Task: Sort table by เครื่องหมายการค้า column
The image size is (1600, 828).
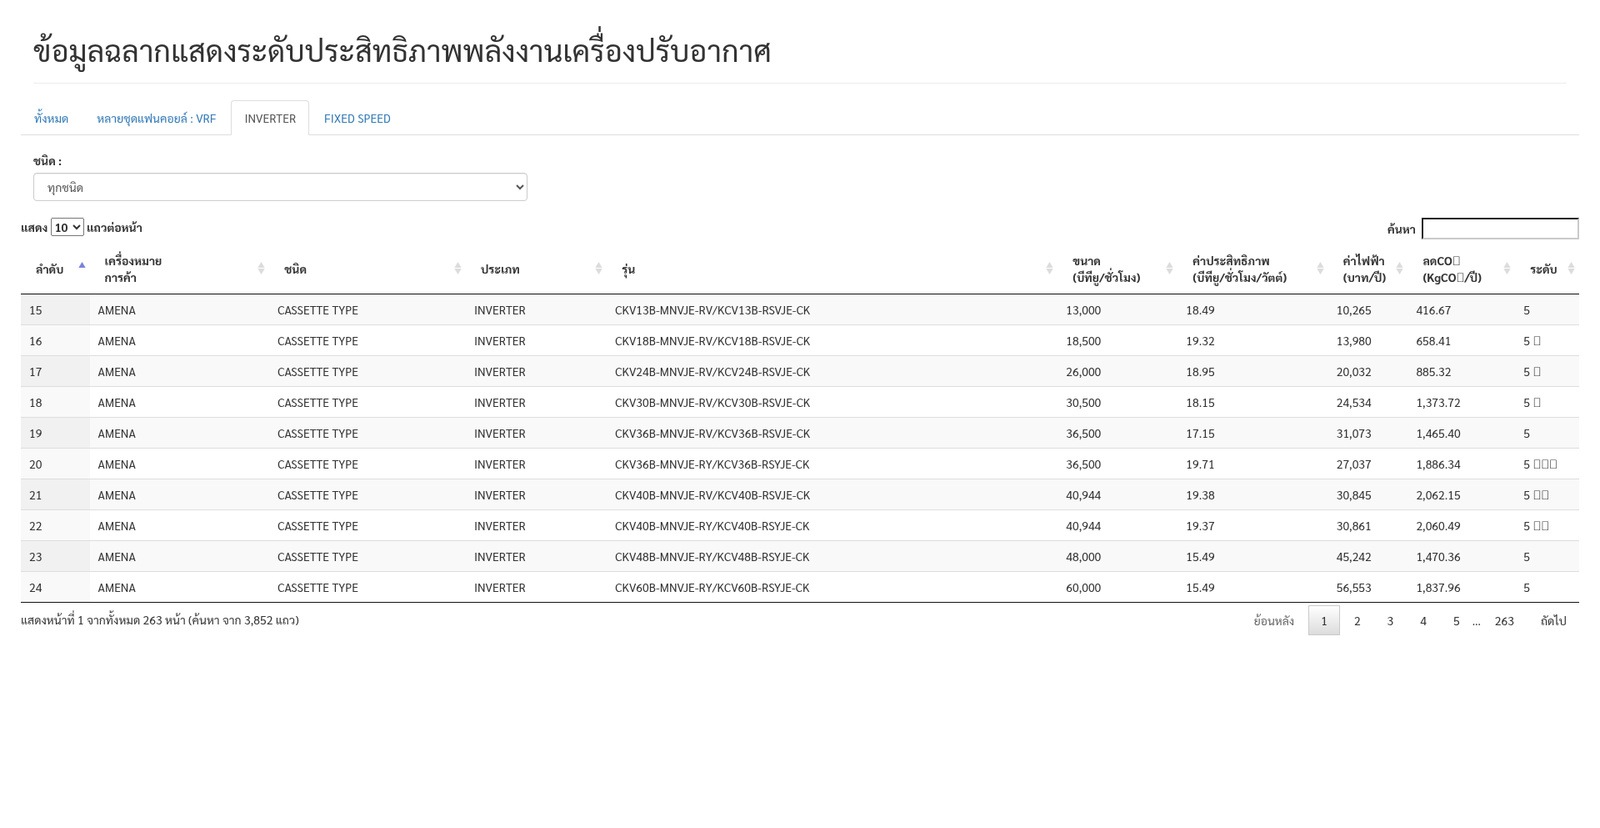Action: 179,269
